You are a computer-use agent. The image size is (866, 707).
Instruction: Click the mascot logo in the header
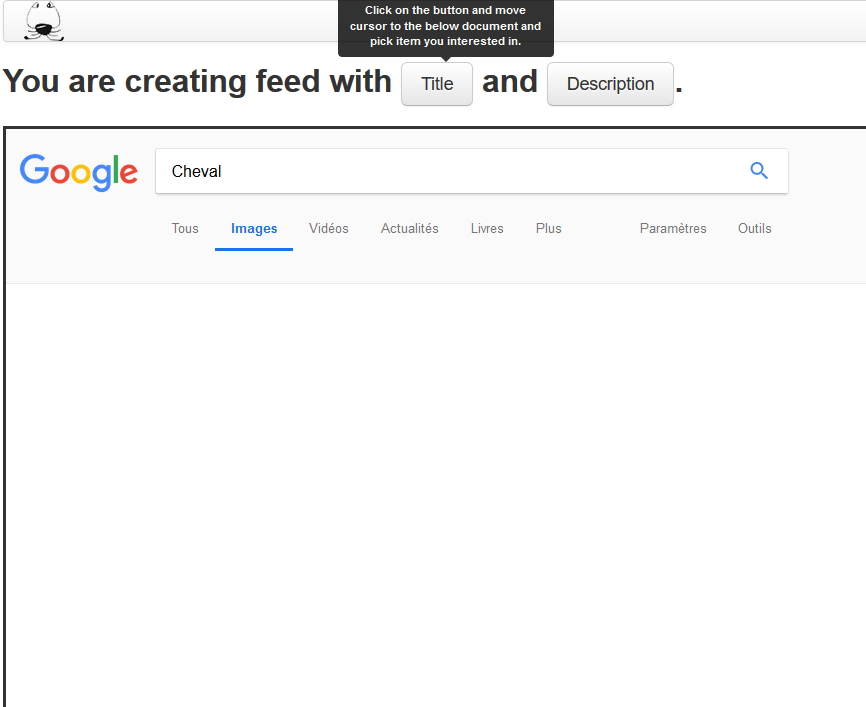pyautogui.click(x=43, y=21)
